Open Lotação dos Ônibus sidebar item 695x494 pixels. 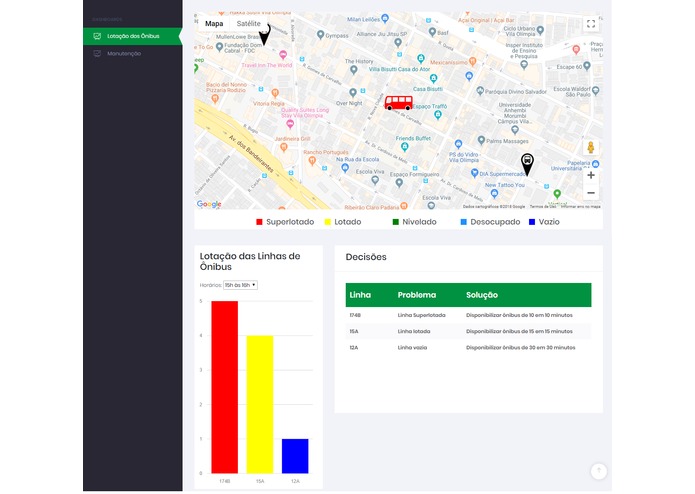132,36
